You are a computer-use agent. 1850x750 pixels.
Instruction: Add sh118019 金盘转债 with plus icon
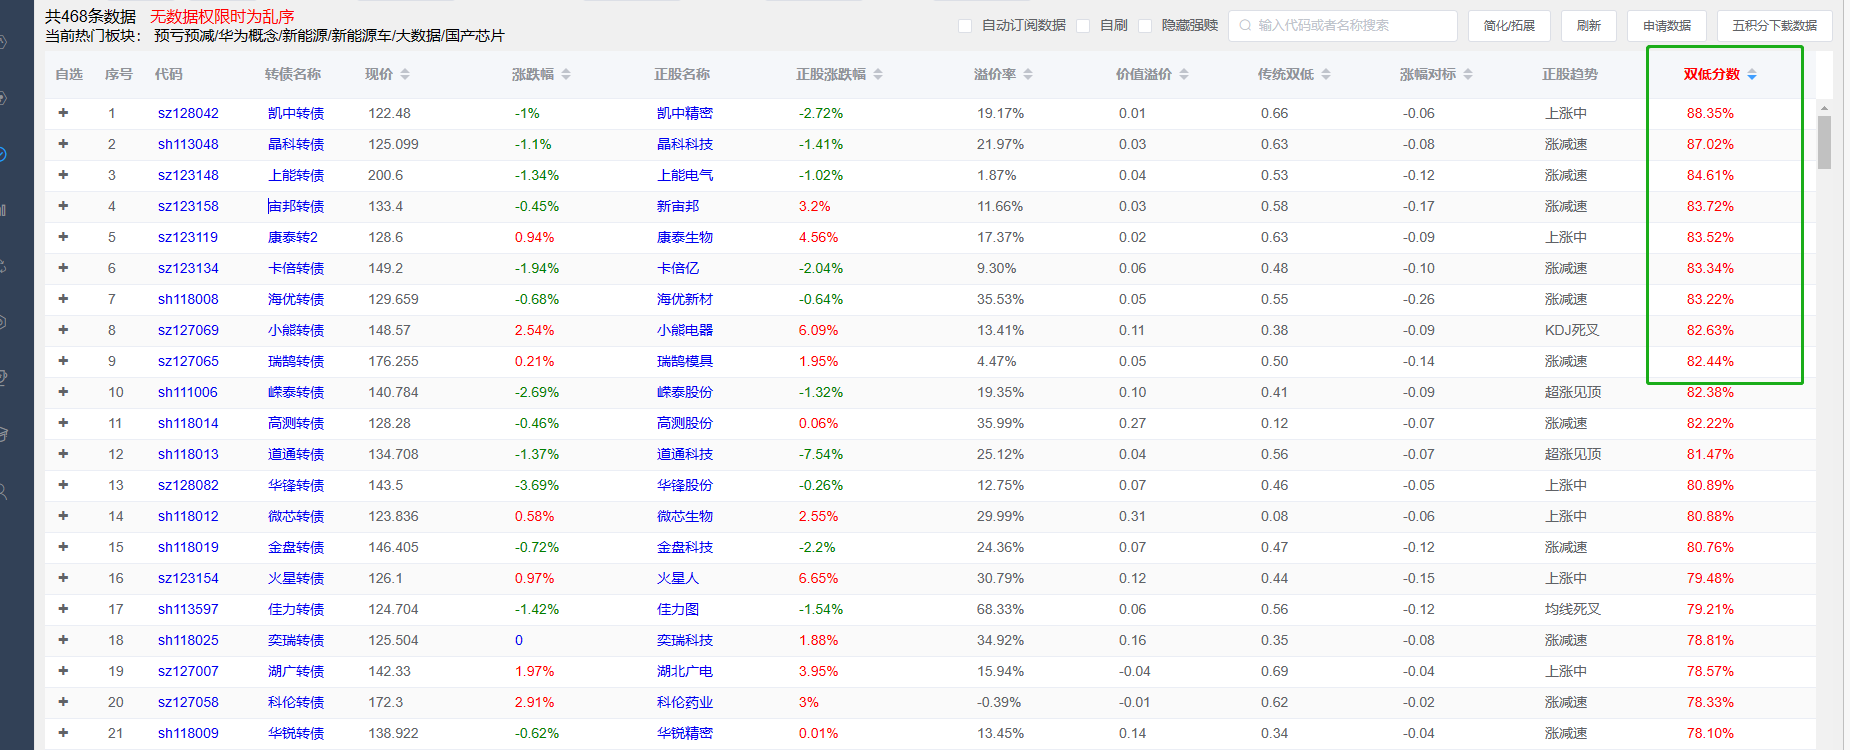coord(63,547)
